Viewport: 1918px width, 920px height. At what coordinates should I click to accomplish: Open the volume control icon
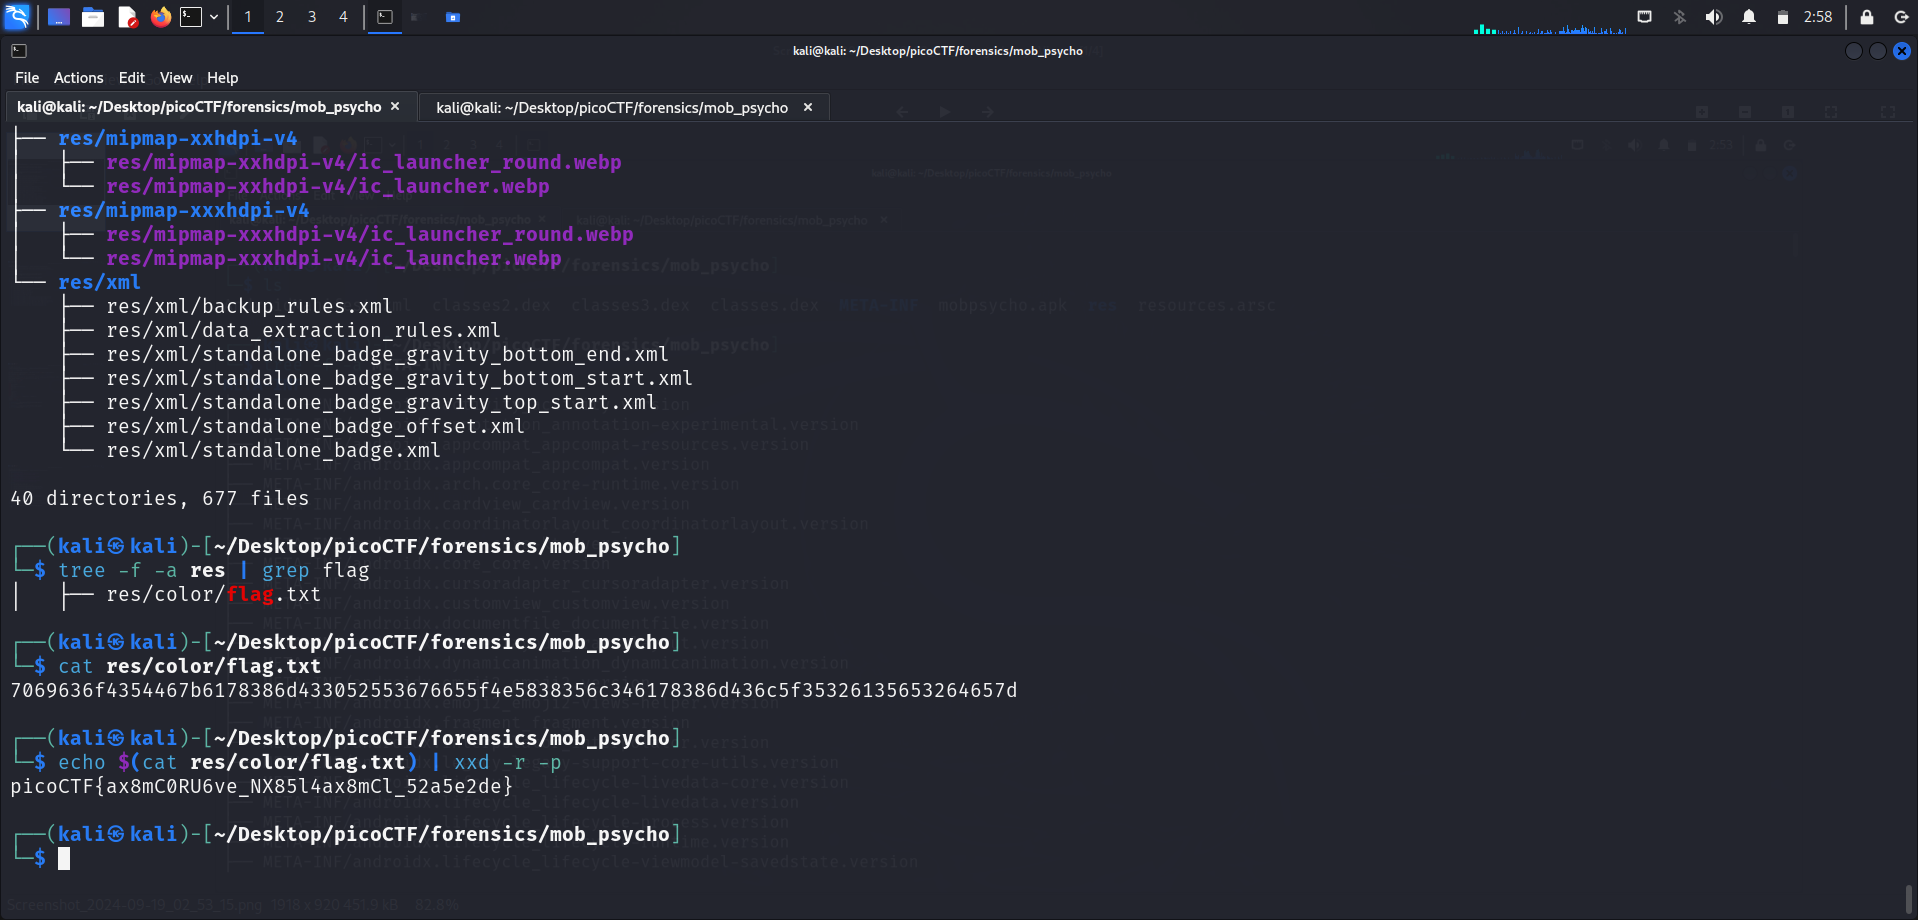(x=1714, y=17)
